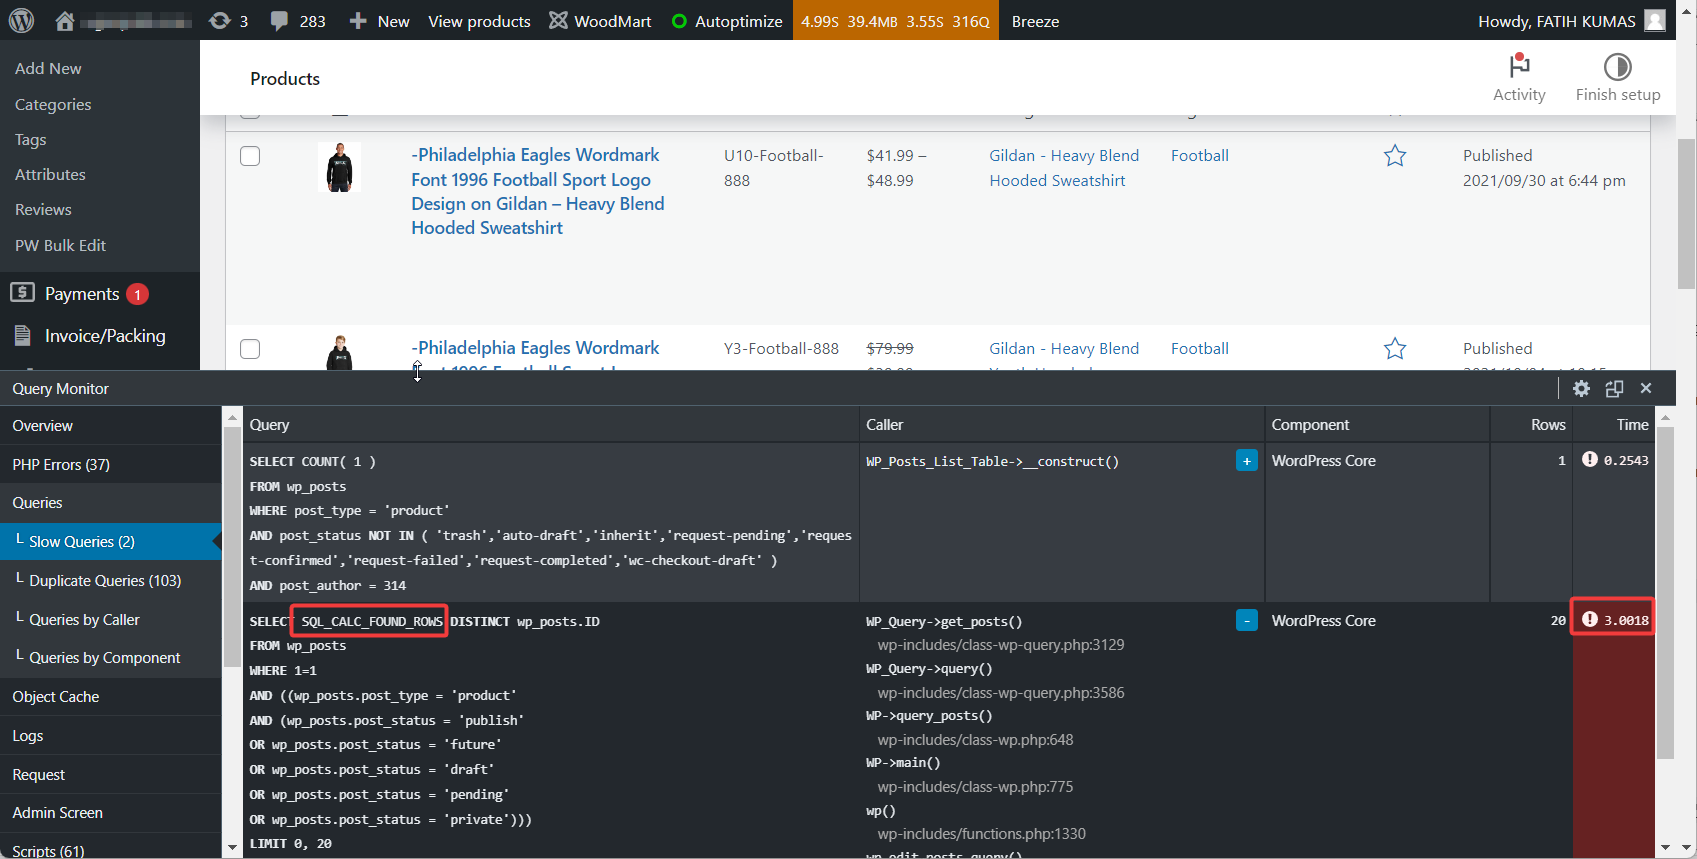Collapse caller stack for WP_Query->get_posts()
Image resolution: width=1697 pixels, height=859 pixels.
coord(1246,620)
